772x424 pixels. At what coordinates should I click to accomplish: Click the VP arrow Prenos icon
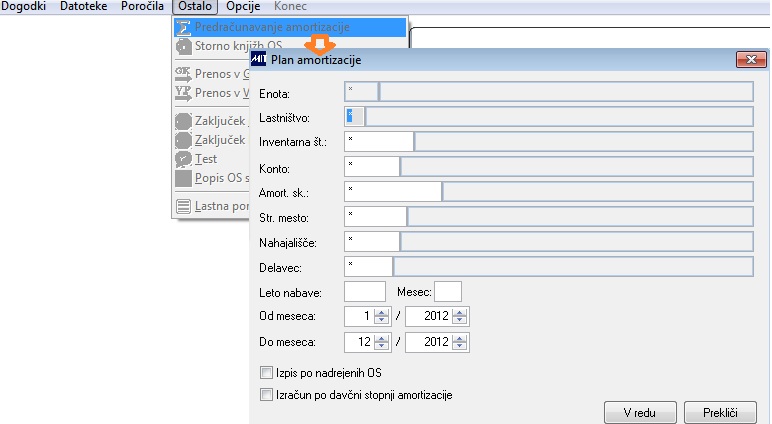coord(183,93)
